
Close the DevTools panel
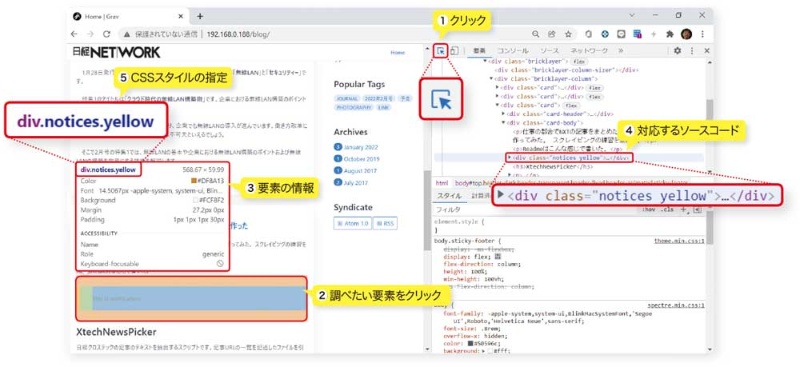[707, 51]
